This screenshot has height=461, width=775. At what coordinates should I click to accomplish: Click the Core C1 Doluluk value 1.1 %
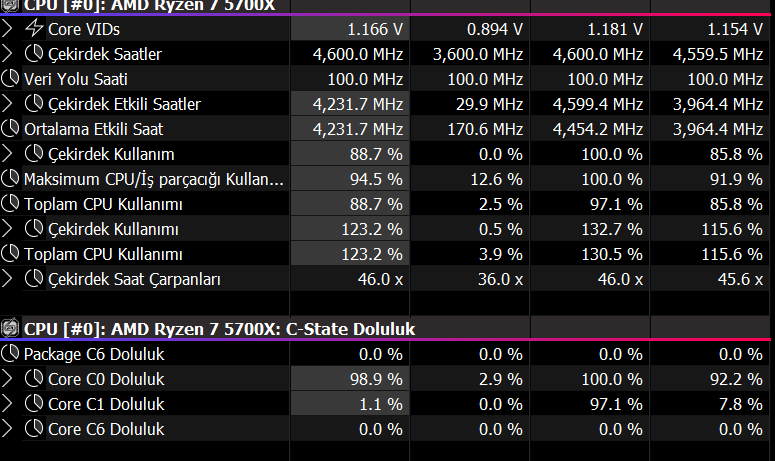381,404
